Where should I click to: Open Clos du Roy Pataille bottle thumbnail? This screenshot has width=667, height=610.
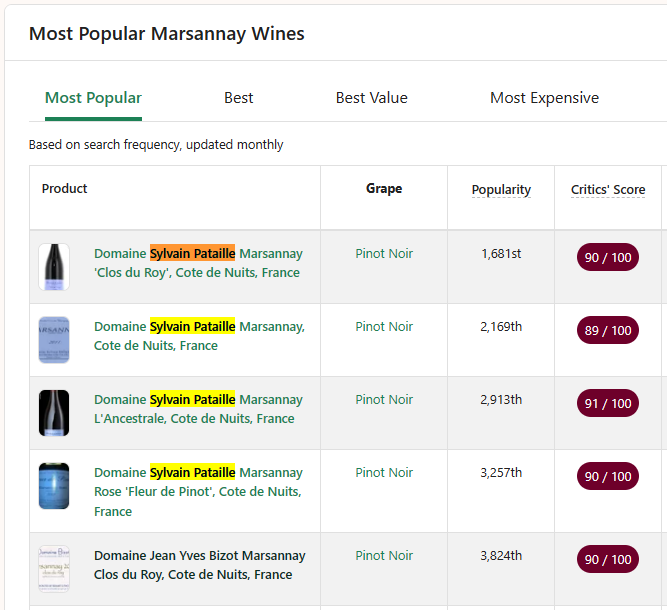(54, 267)
